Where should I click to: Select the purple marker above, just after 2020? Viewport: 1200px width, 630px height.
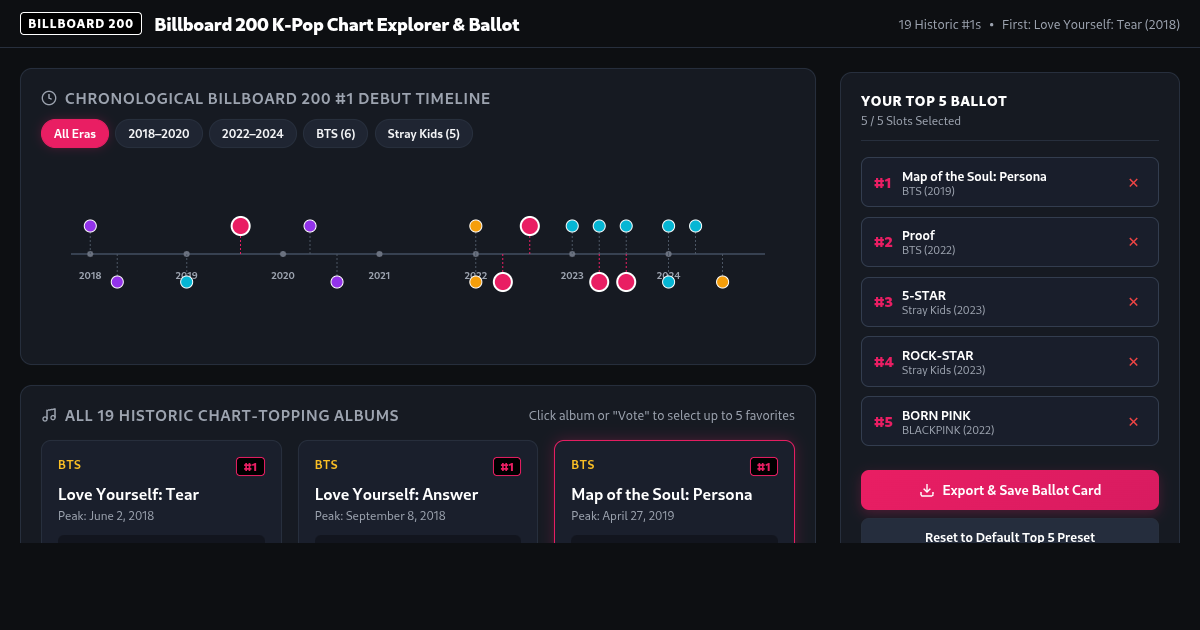pos(310,226)
